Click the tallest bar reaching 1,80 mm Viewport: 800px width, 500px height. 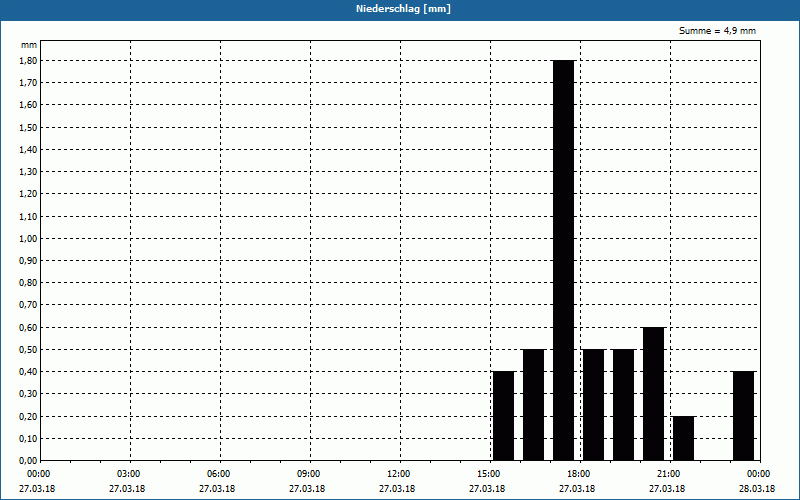tap(563, 260)
